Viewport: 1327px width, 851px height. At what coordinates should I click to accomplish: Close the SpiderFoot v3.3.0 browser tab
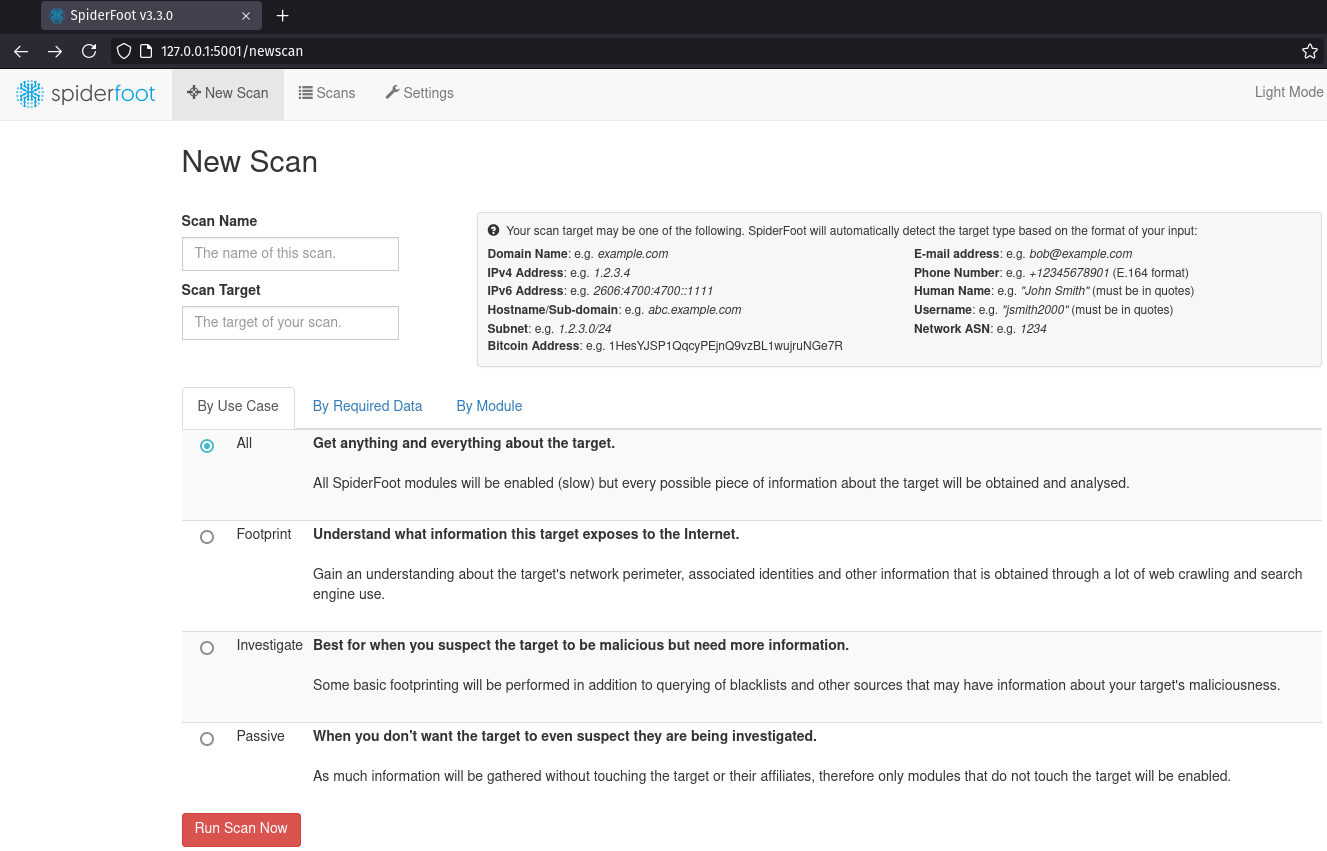[244, 16]
